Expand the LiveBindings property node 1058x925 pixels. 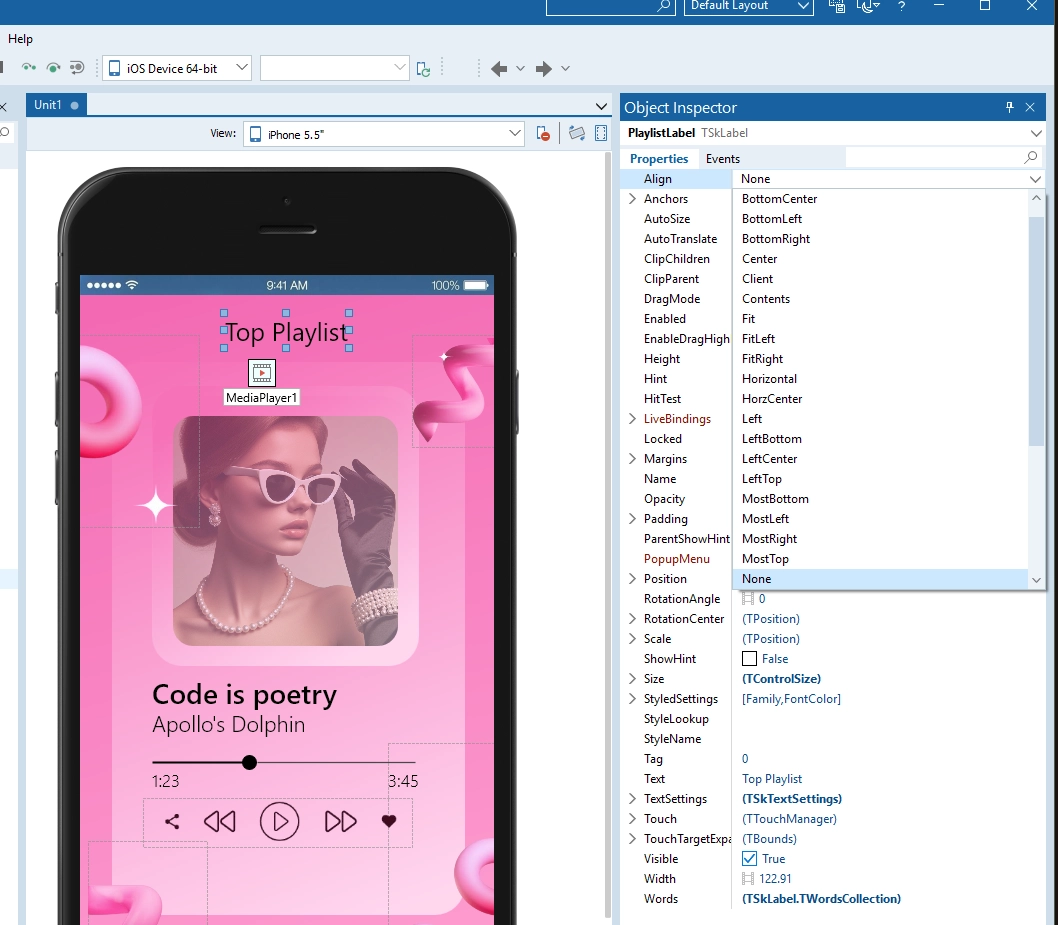(631, 418)
